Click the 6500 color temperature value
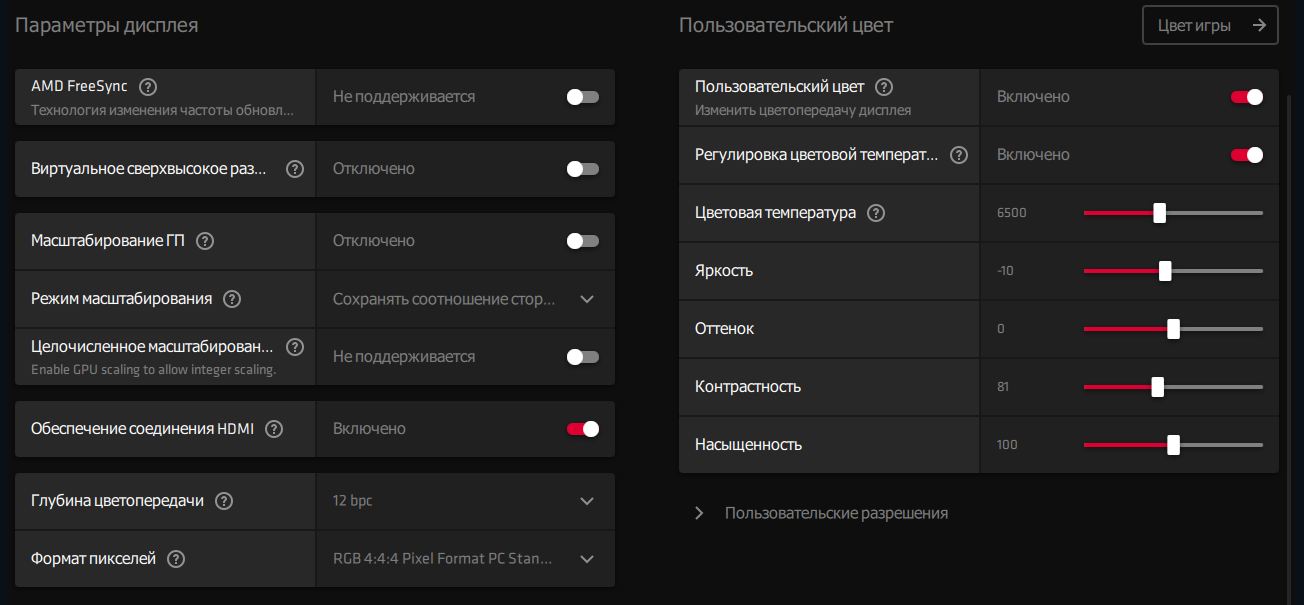The image size is (1304, 605). pyautogui.click(x=1012, y=213)
